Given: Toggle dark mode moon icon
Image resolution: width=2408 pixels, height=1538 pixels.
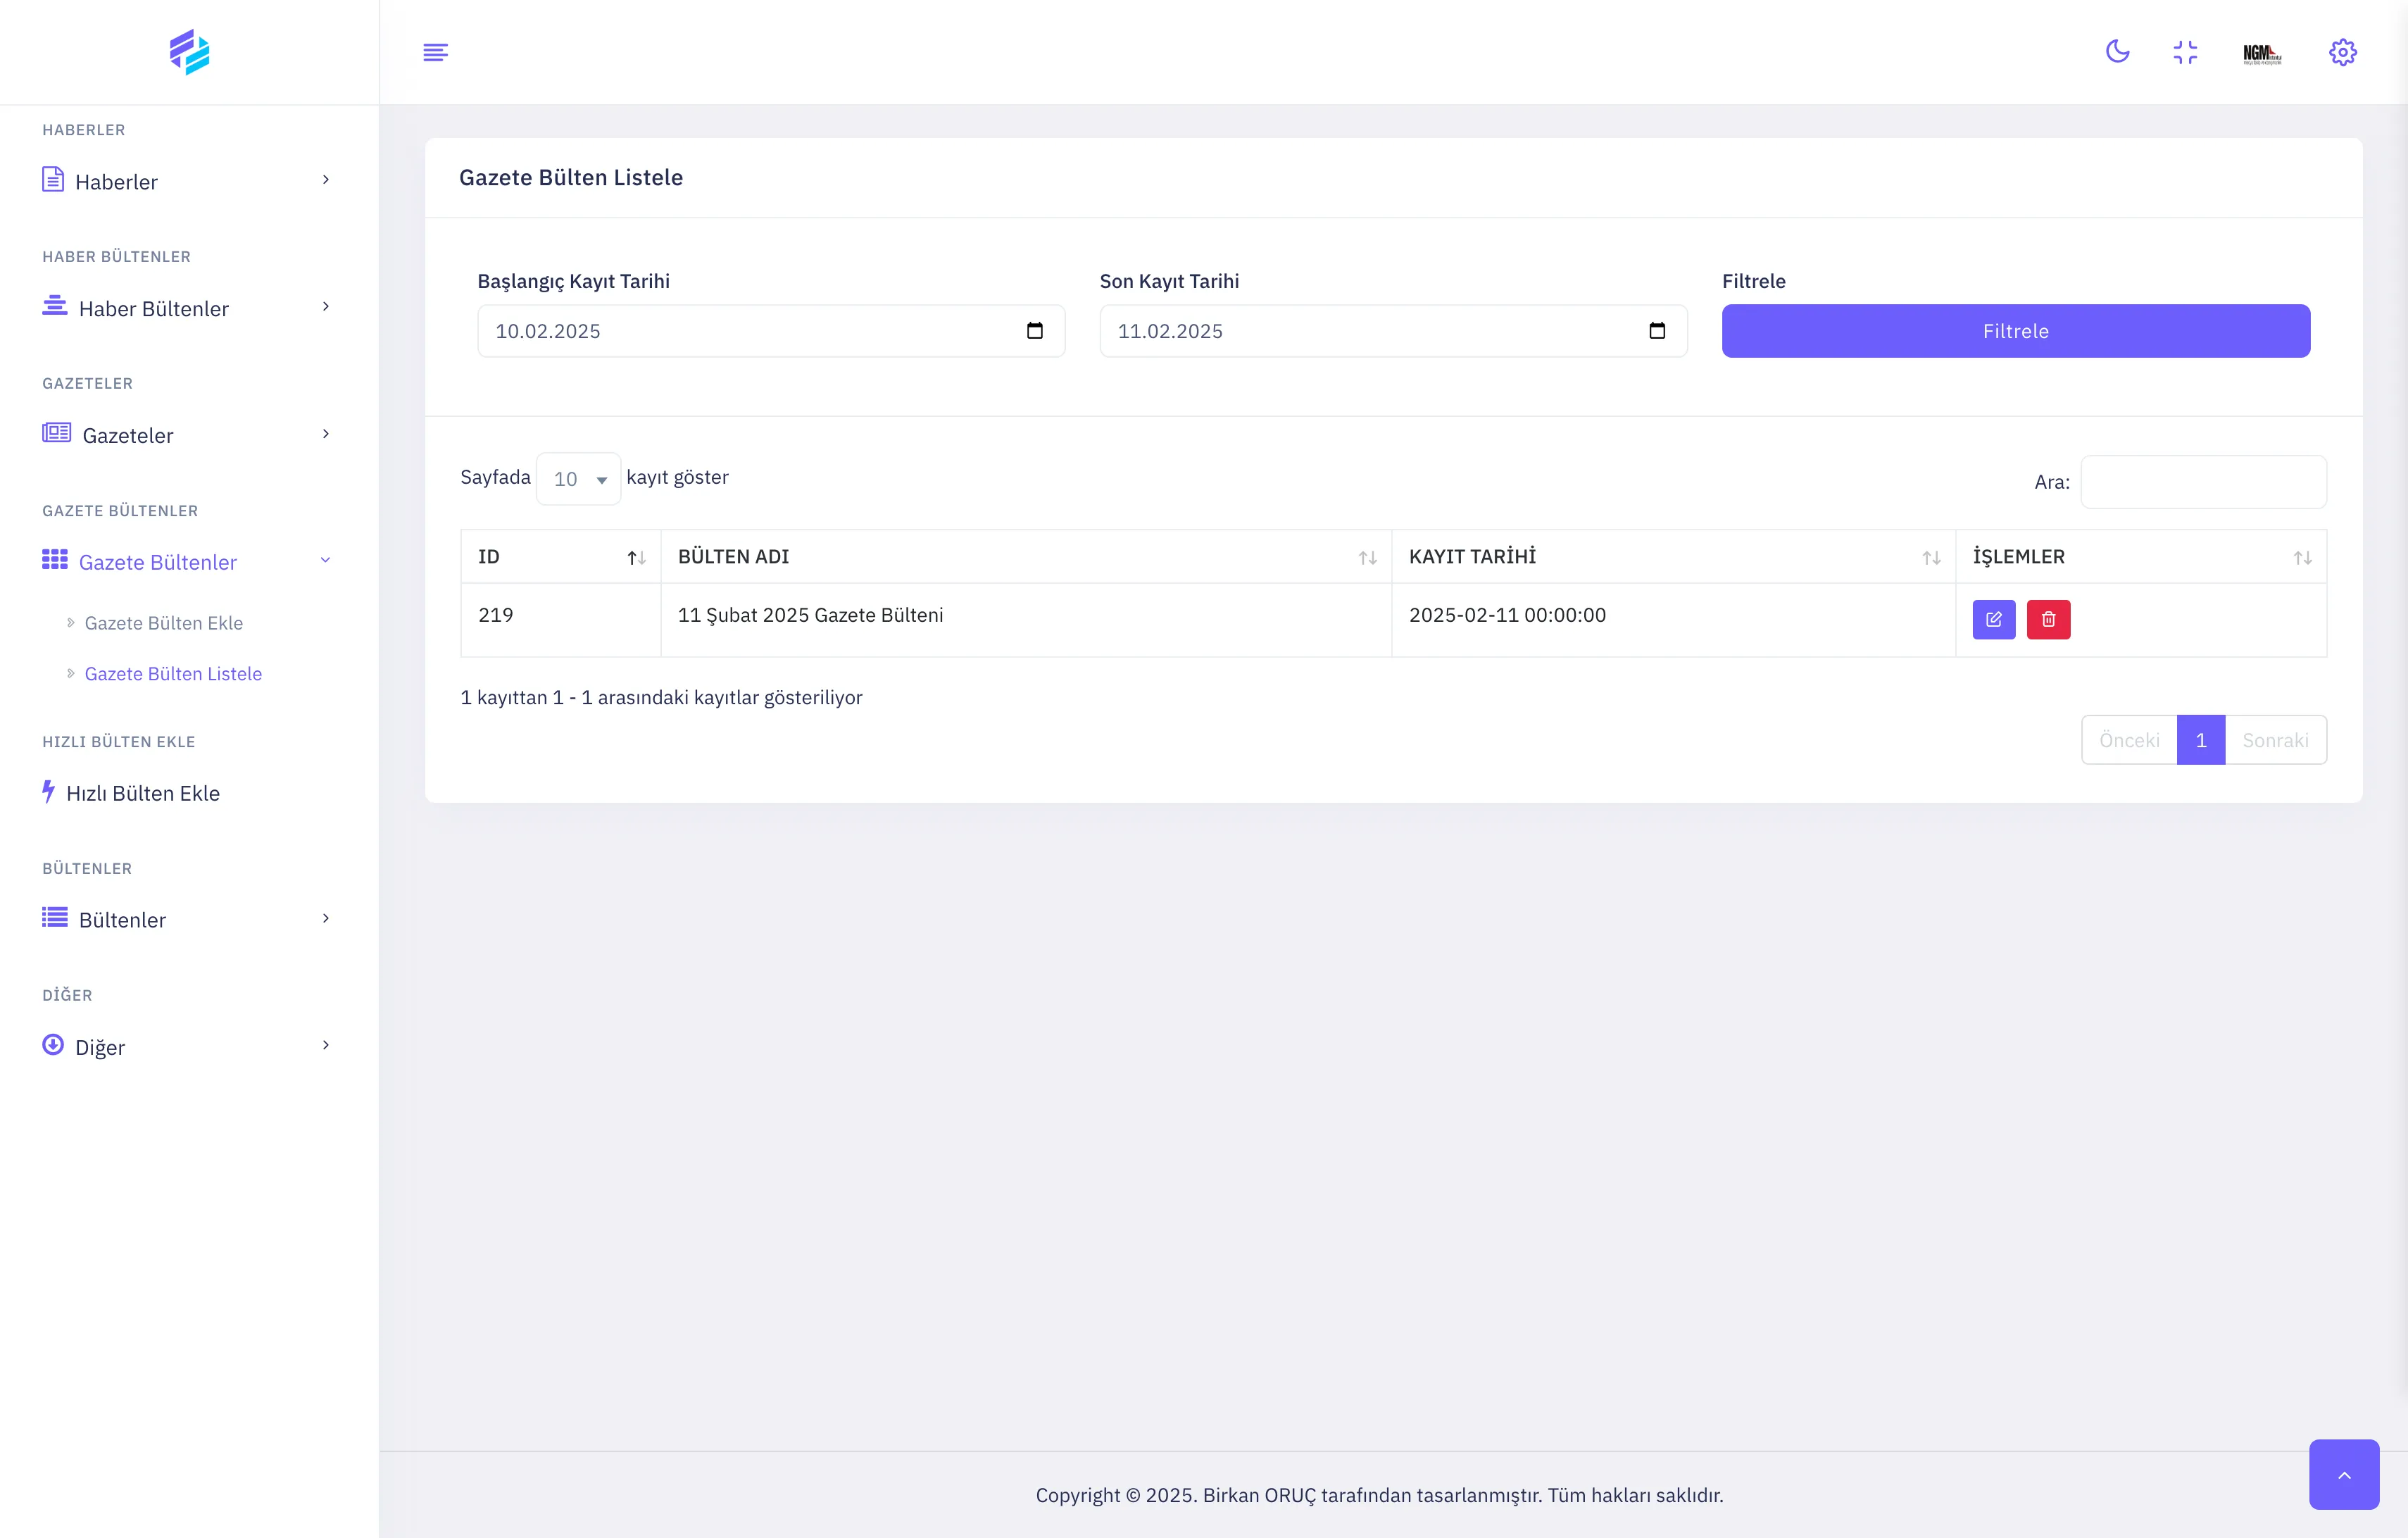Looking at the screenshot, I should point(2117,52).
